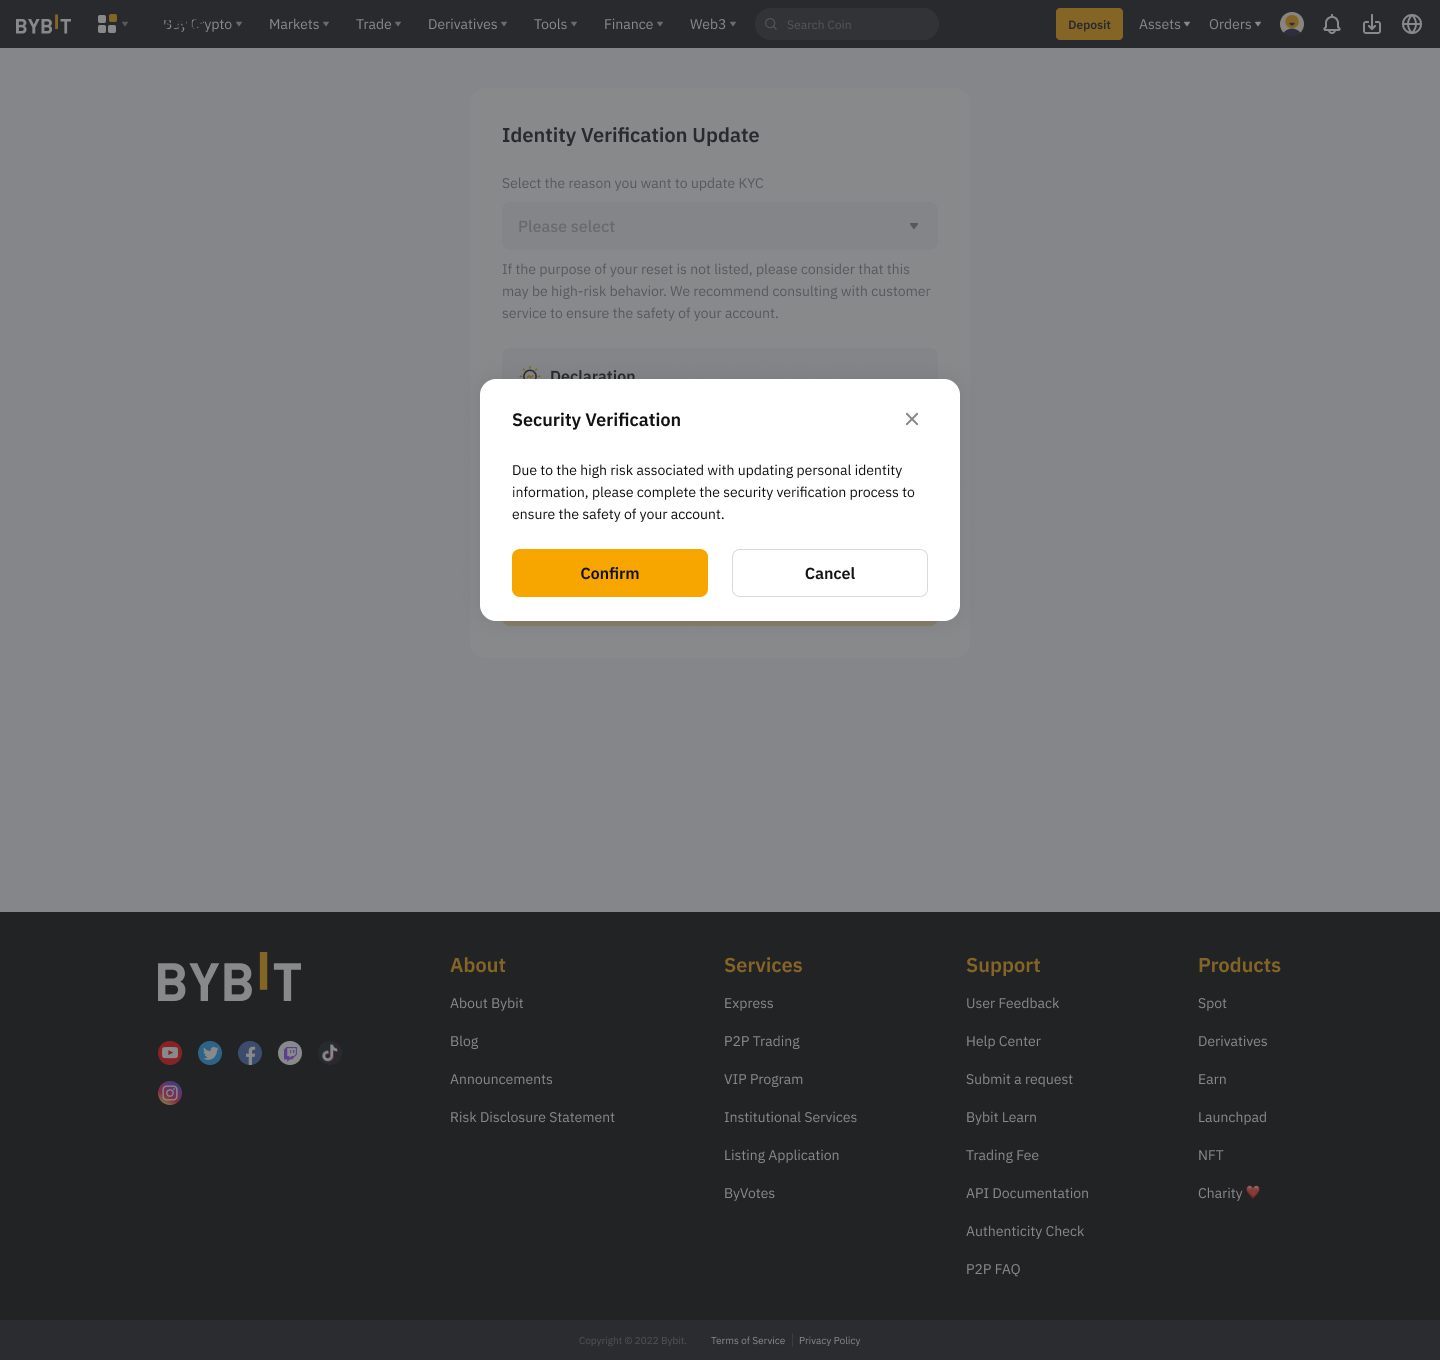This screenshot has height=1360, width=1440.
Task: Open the Markets navigation menu
Action: [x=298, y=24]
